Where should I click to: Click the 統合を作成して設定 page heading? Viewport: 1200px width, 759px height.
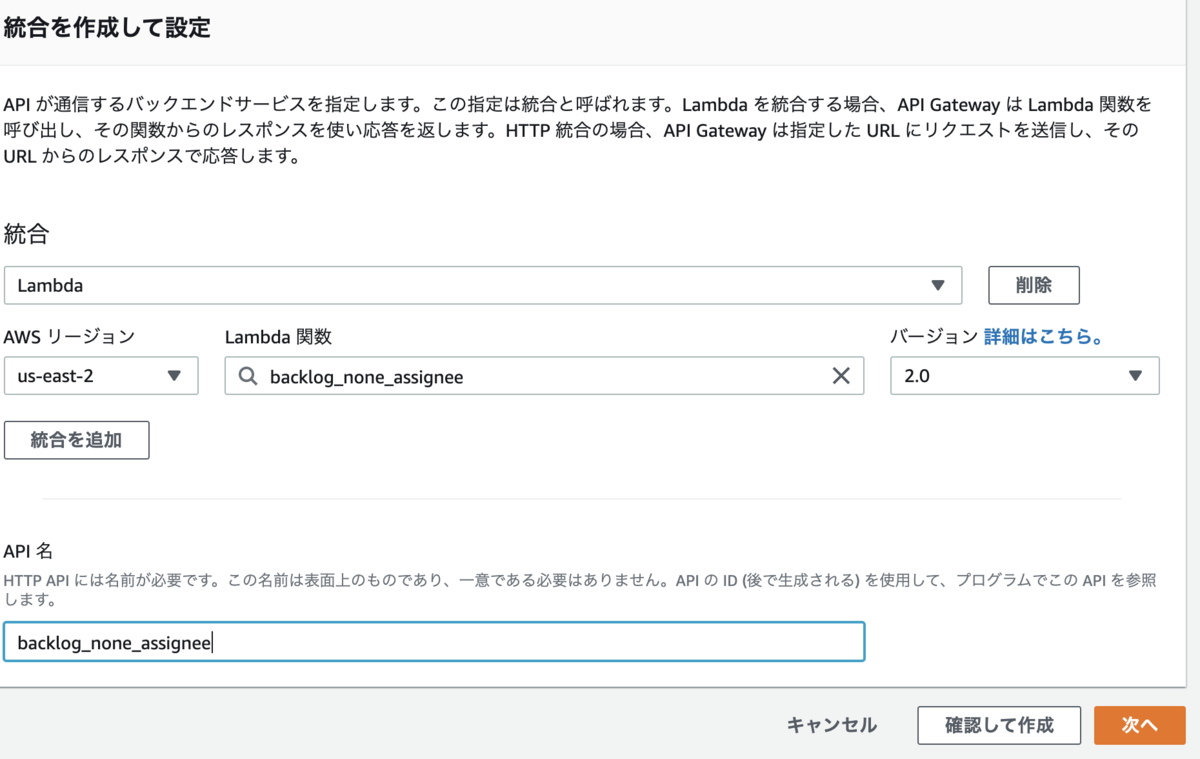107,28
